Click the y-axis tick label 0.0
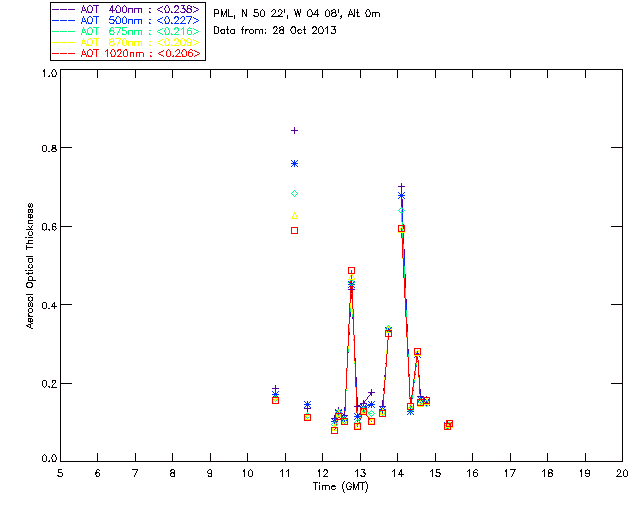The height and width of the screenshot is (512, 640). pos(49,459)
